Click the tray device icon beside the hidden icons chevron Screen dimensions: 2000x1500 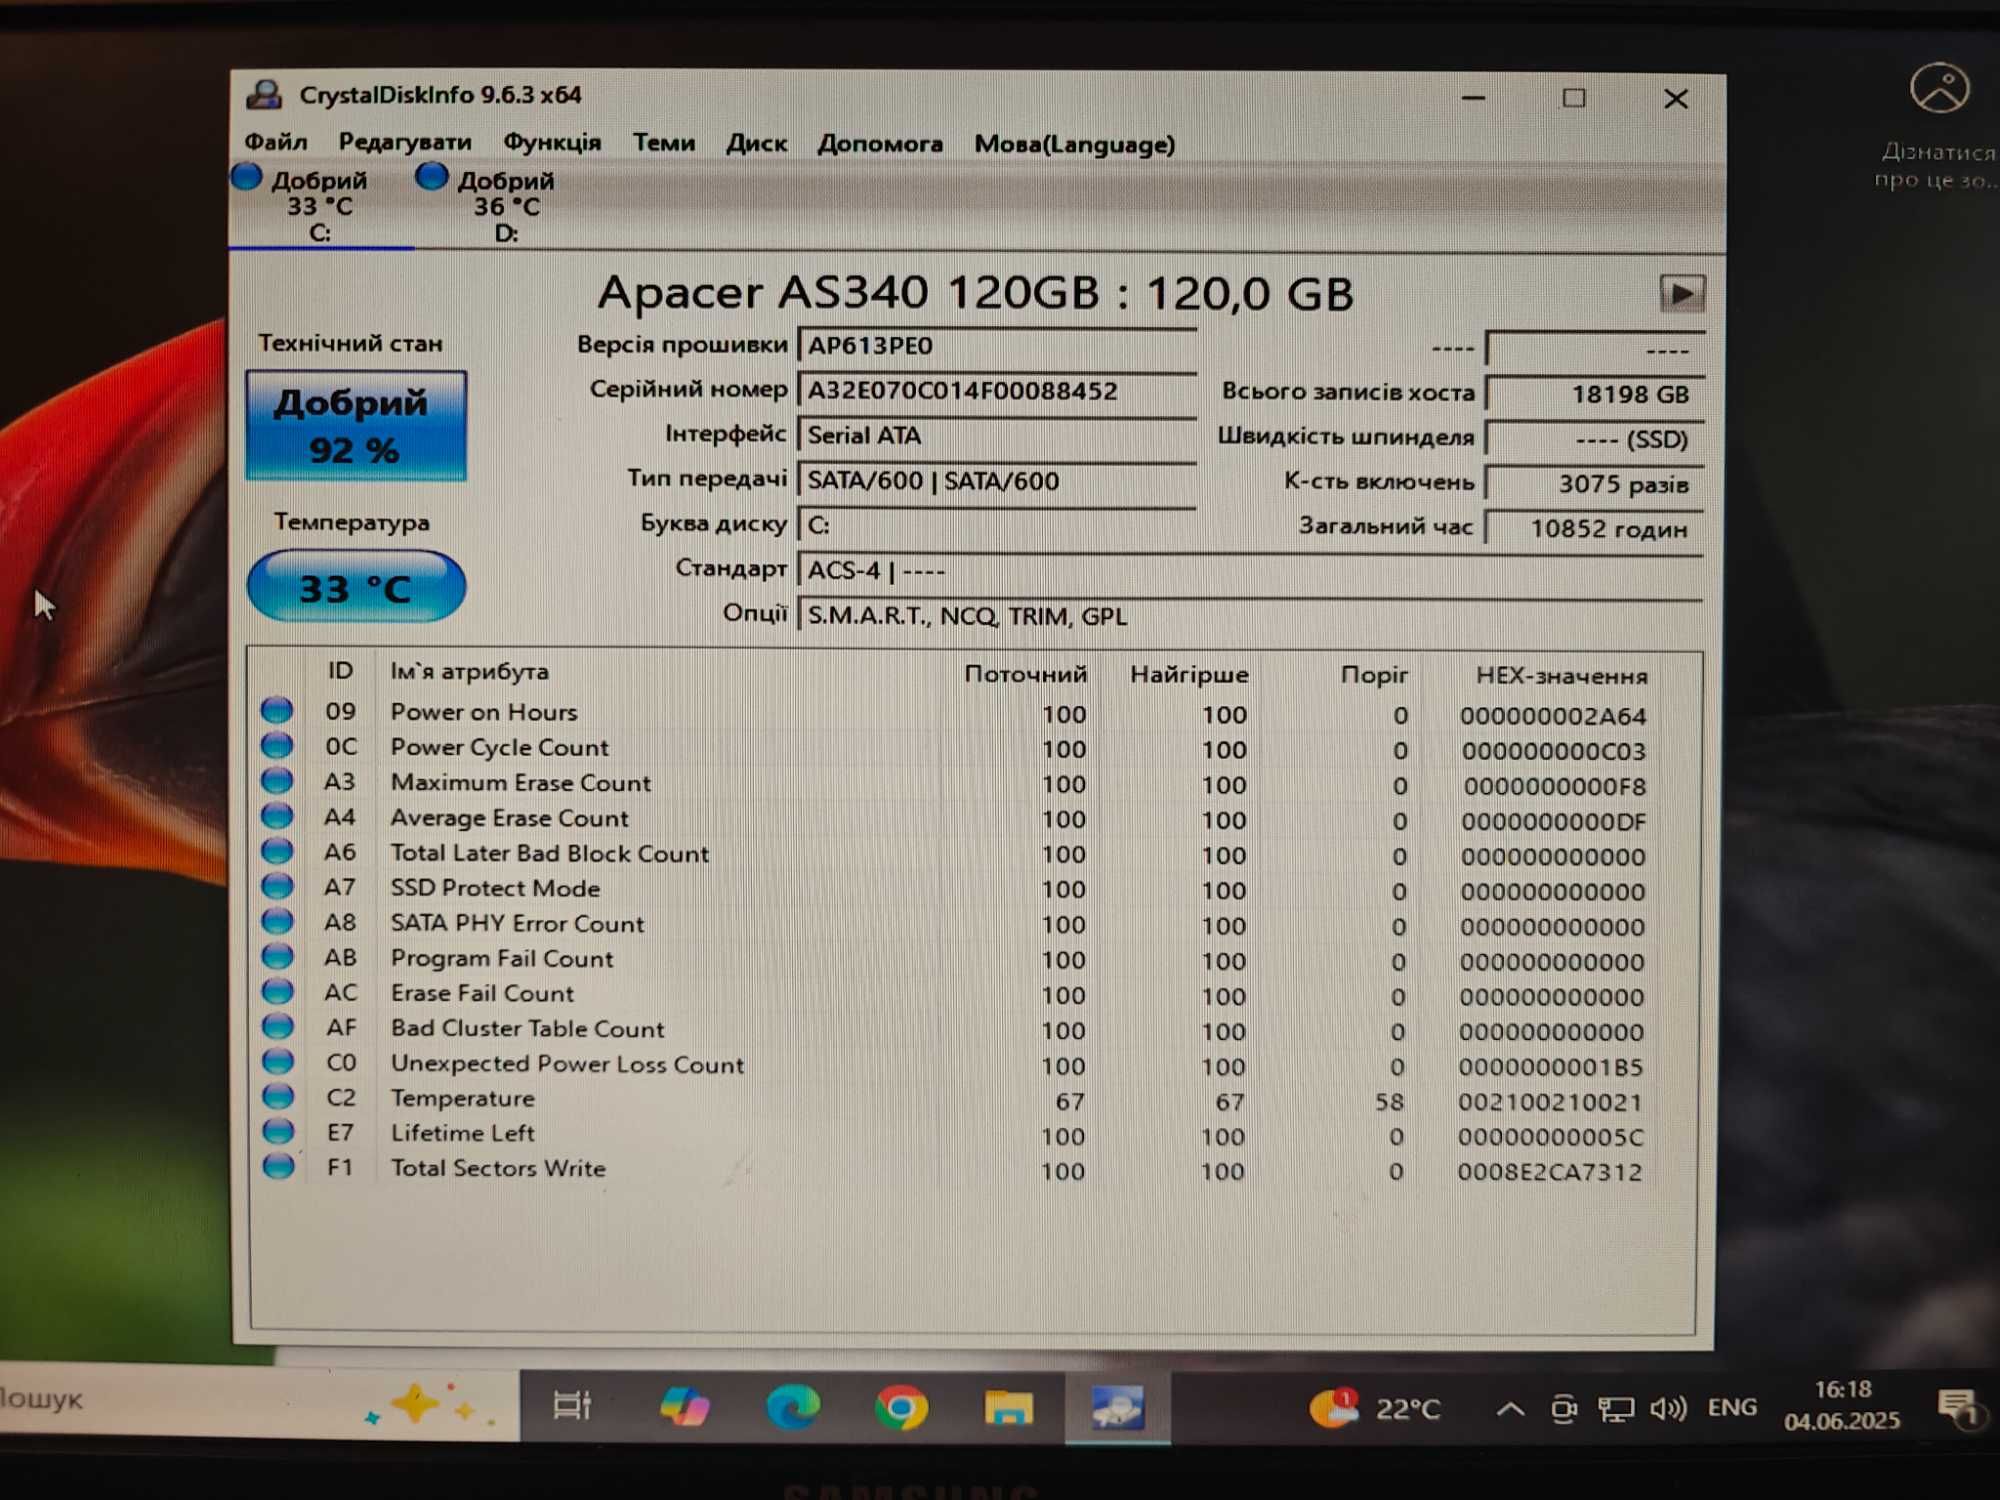coord(1563,1410)
